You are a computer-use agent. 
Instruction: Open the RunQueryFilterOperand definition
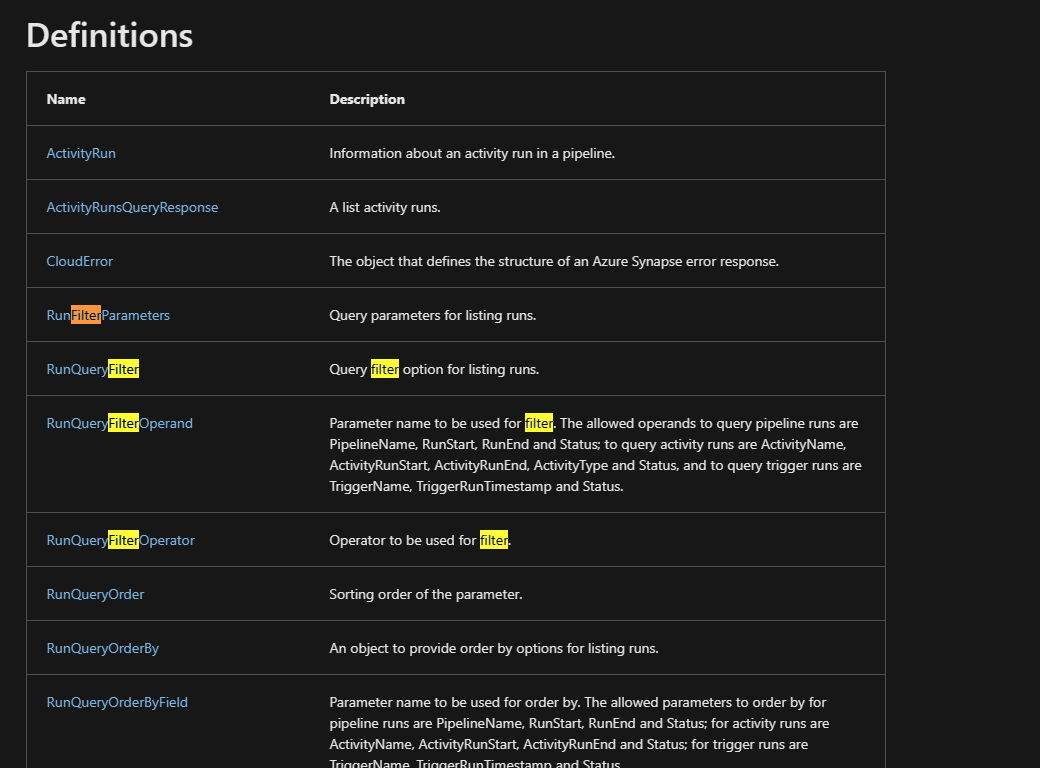pos(119,422)
